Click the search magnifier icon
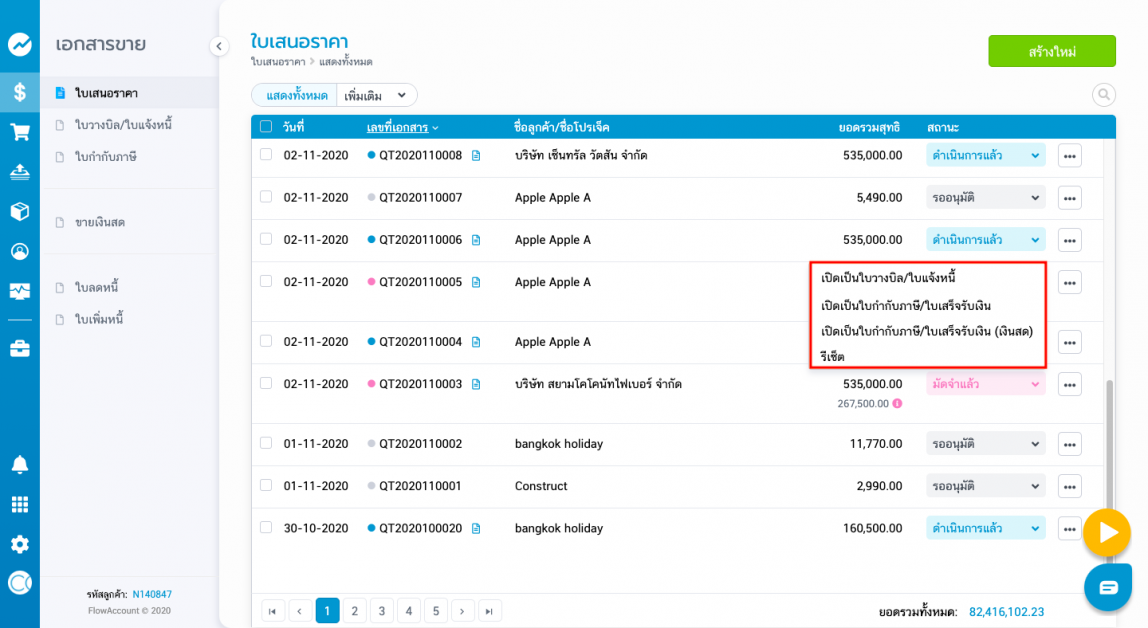Image resolution: width=1148 pixels, height=628 pixels. [x=1103, y=94]
